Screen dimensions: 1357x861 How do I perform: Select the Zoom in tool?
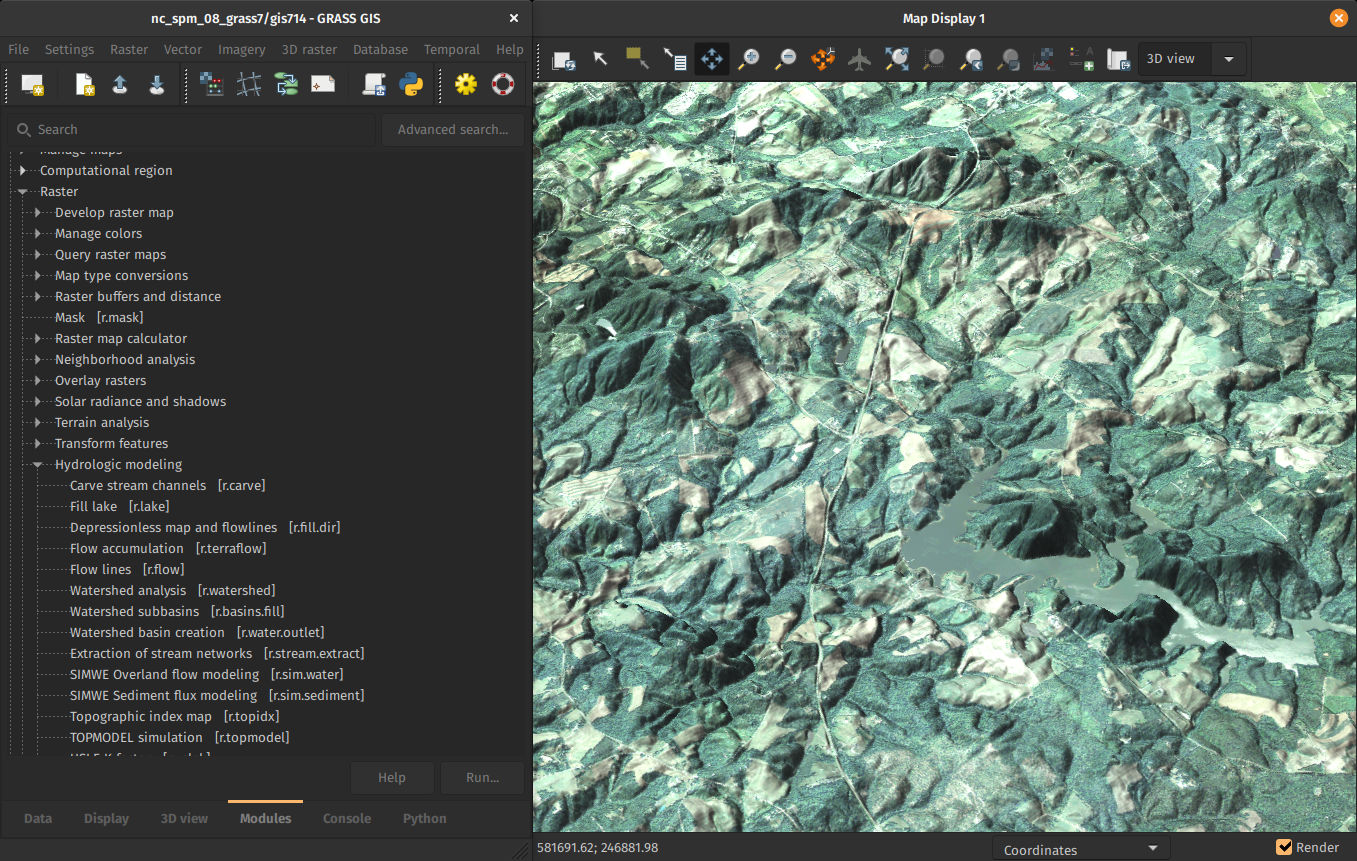coord(748,60)
